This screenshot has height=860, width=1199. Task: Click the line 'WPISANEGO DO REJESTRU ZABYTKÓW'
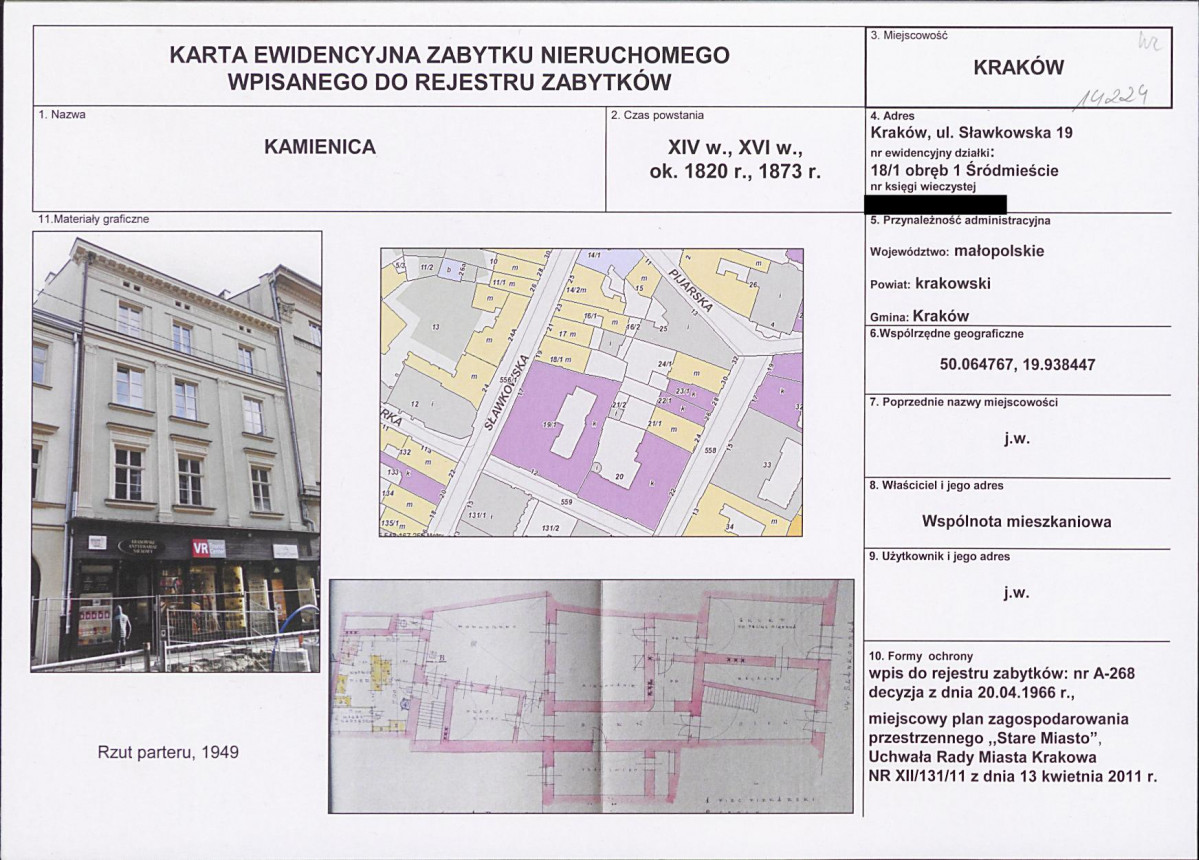[x=450, y=83]
